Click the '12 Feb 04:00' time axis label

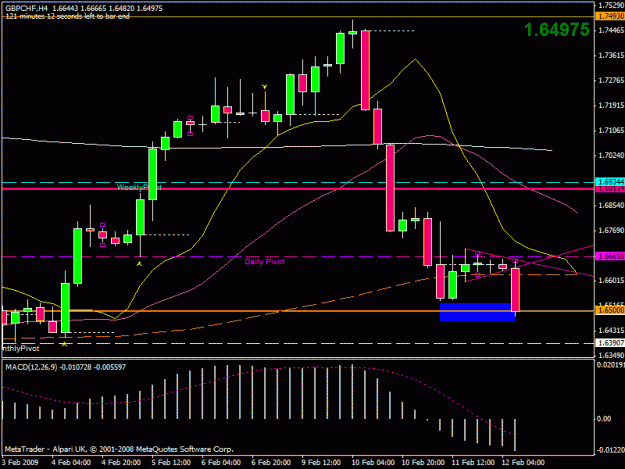point(523,463)
